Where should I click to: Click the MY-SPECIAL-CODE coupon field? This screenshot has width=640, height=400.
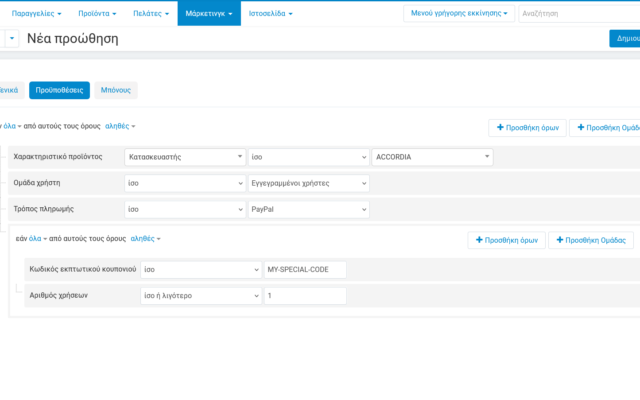coord(304,269)
